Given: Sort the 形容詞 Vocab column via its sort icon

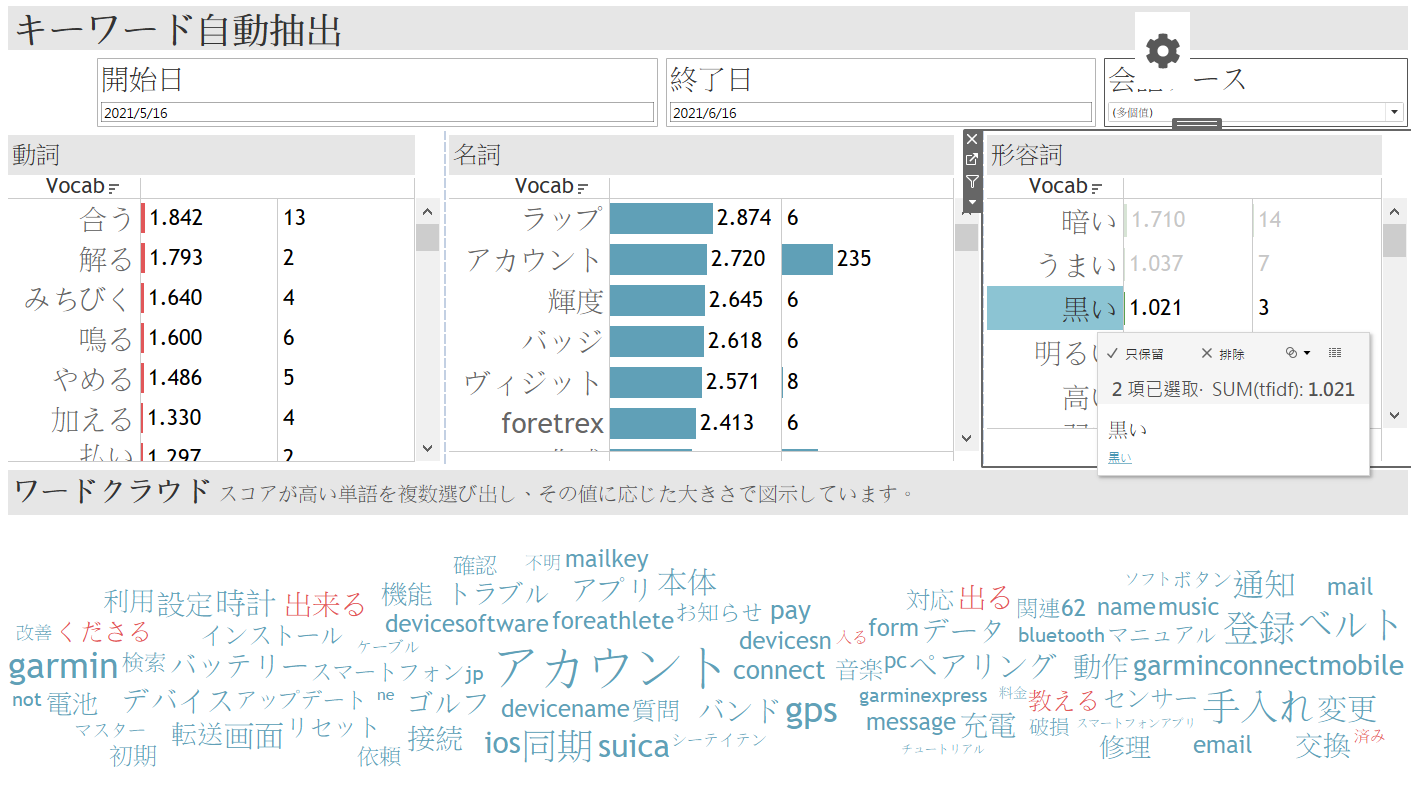Looking at the screenshot, I should point(1096,187).
